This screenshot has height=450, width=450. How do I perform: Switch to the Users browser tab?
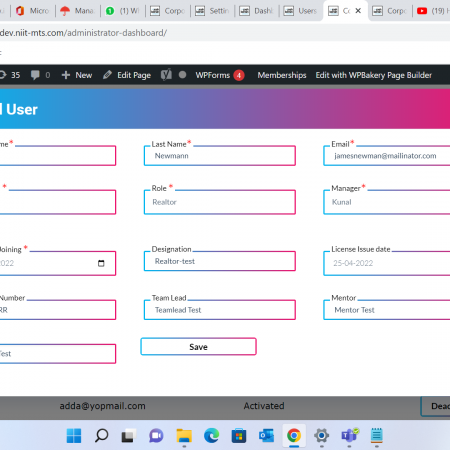[300, 11]
